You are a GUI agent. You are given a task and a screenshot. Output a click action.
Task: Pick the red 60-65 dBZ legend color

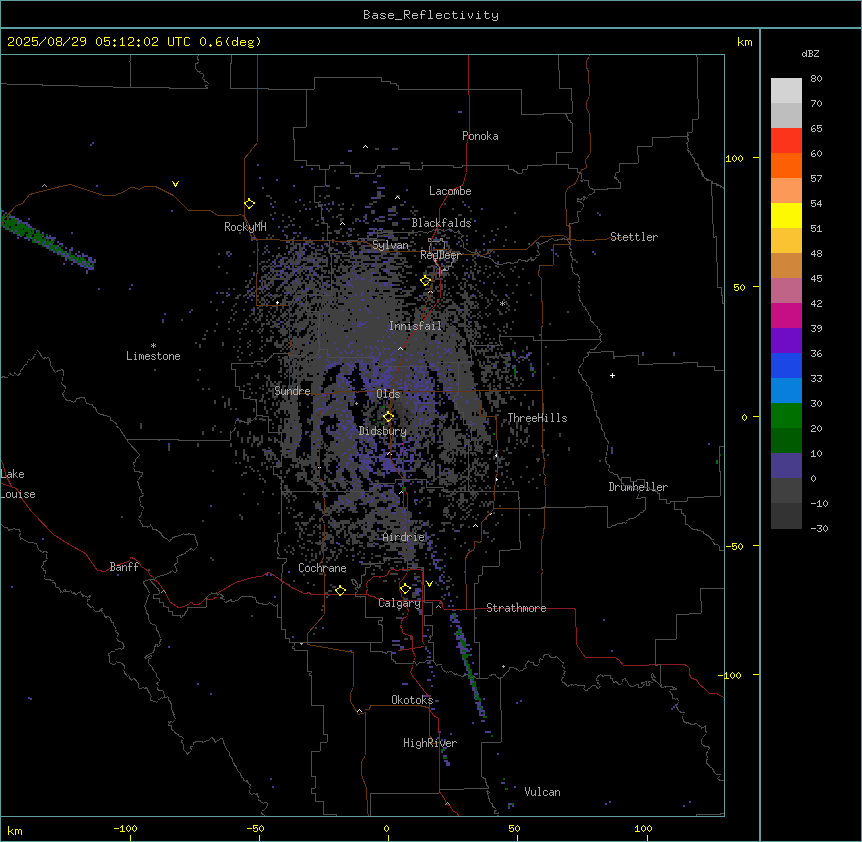[x=786, y=141]
